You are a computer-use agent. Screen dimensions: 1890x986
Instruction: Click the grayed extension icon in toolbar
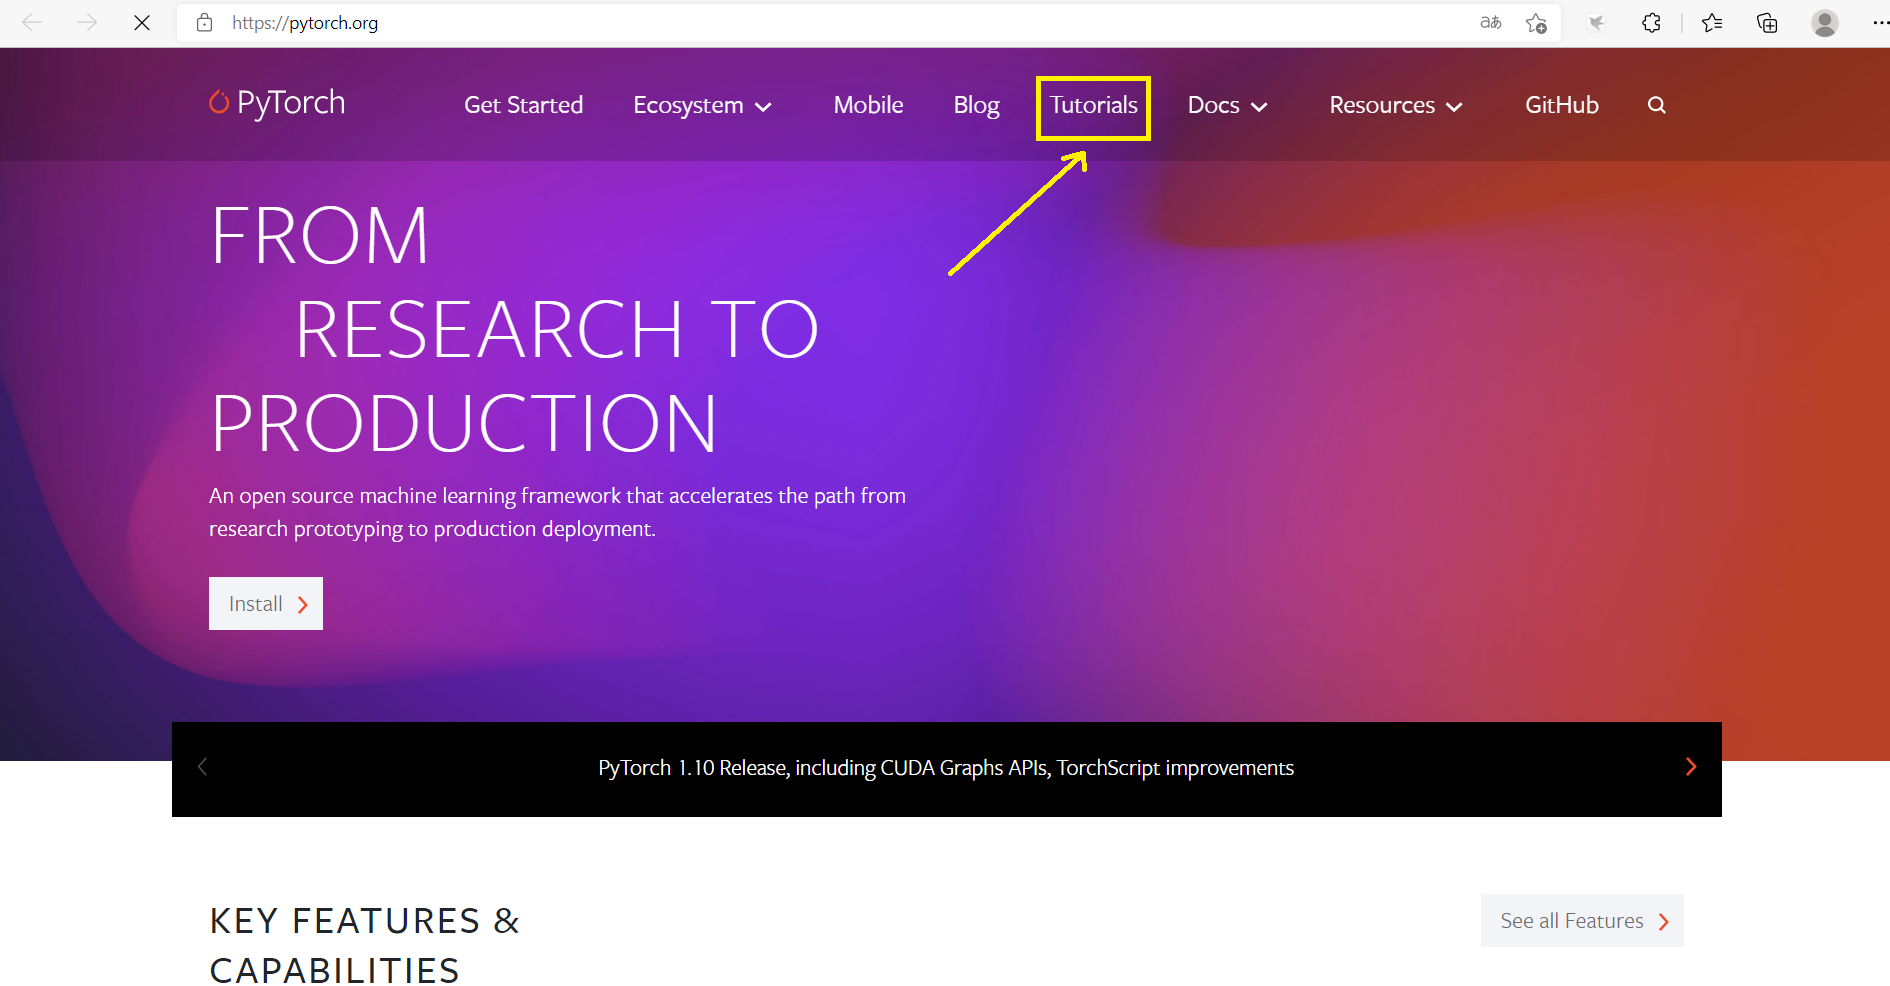1597,22
